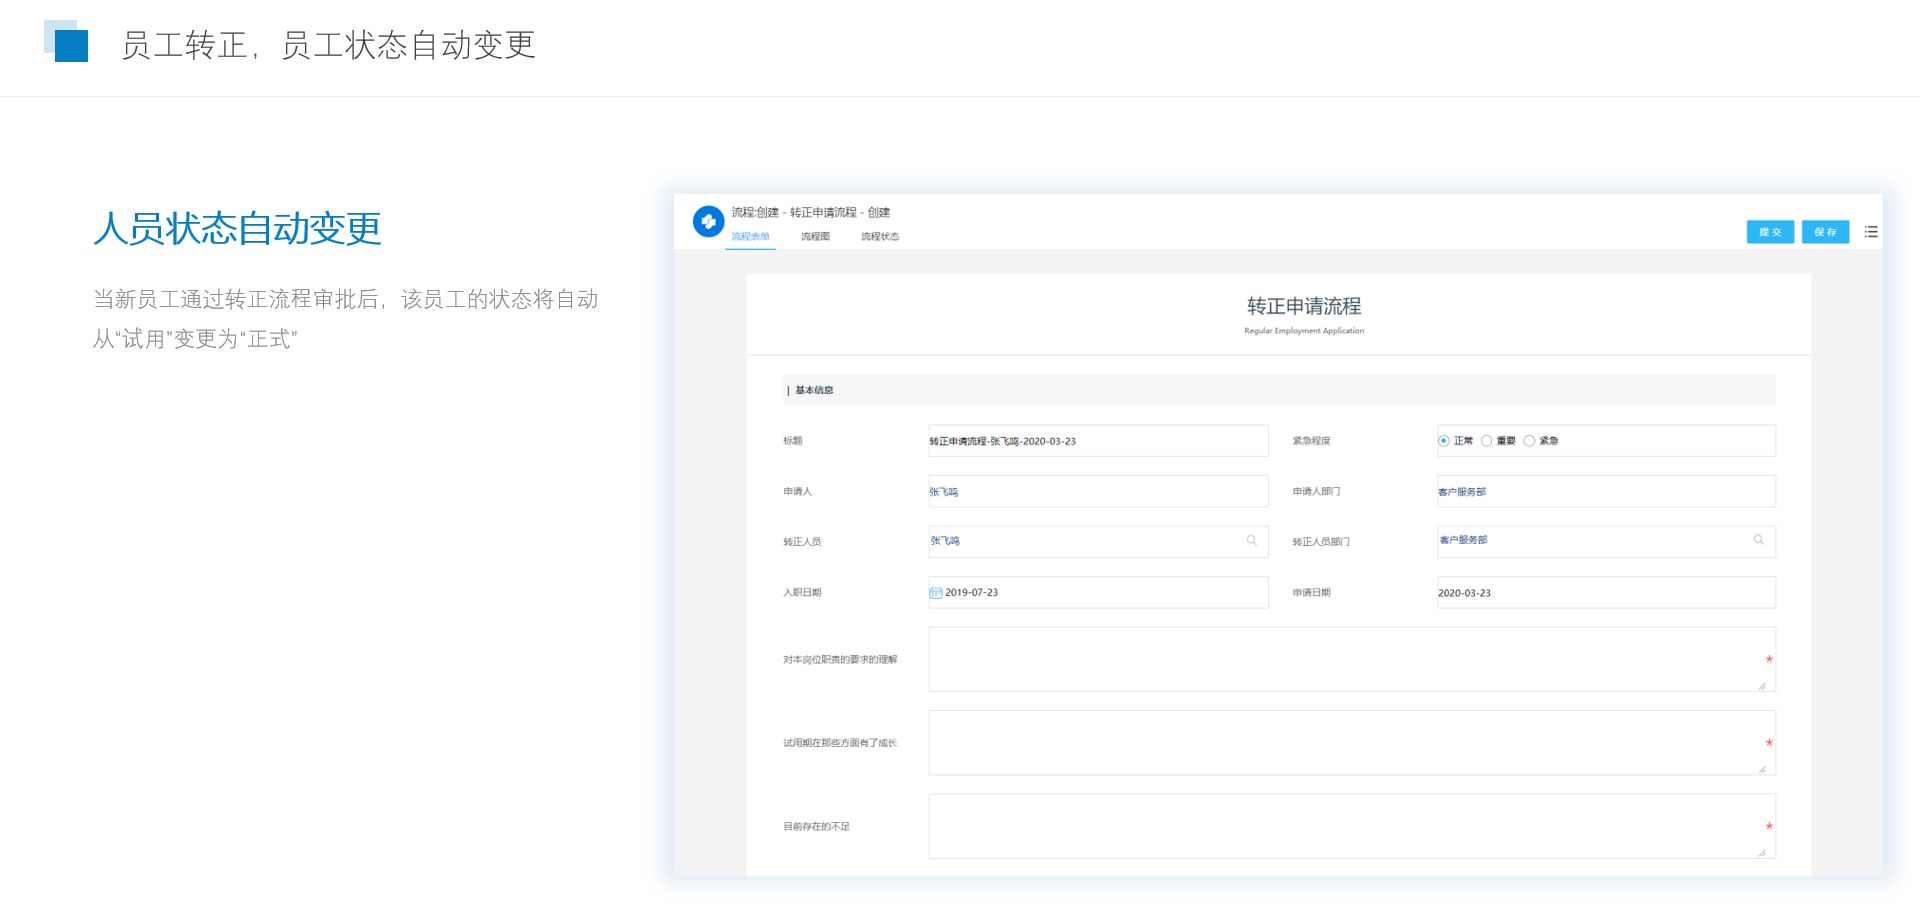Select the 正常 urgency radio button
Screen dimensions: 1920x924
pos(1443,441)
